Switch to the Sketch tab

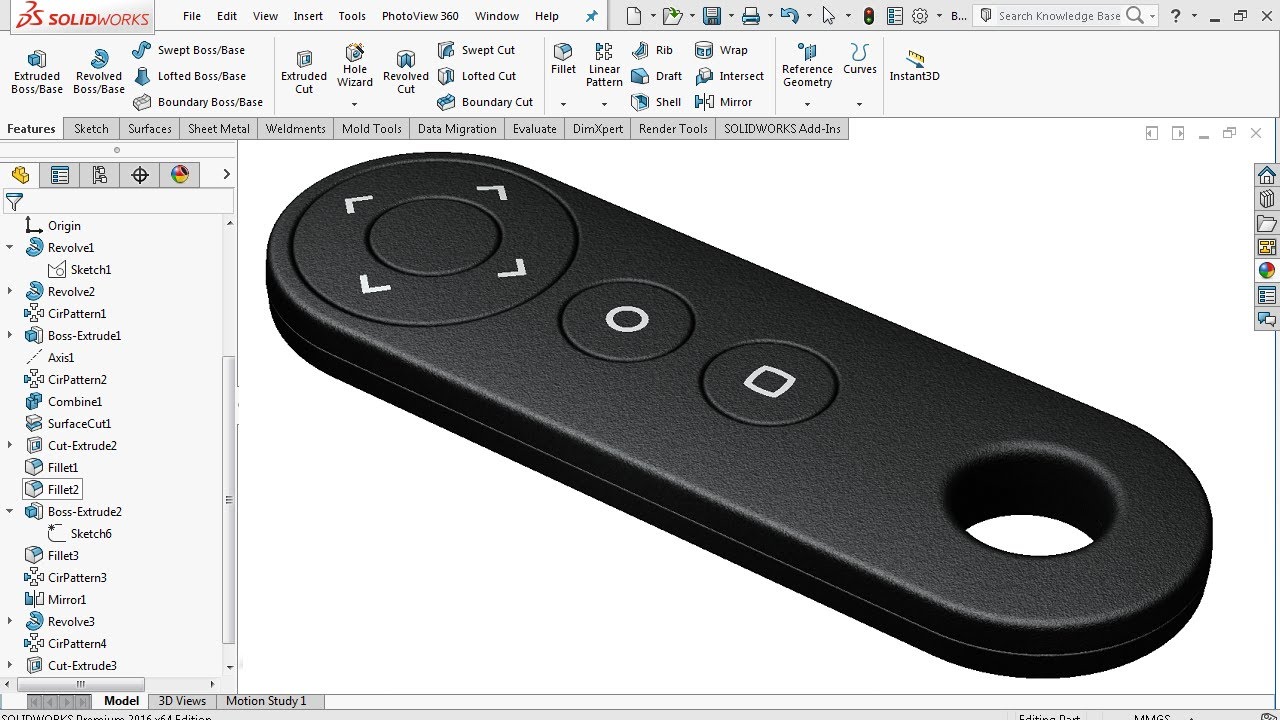pos(91,129)
